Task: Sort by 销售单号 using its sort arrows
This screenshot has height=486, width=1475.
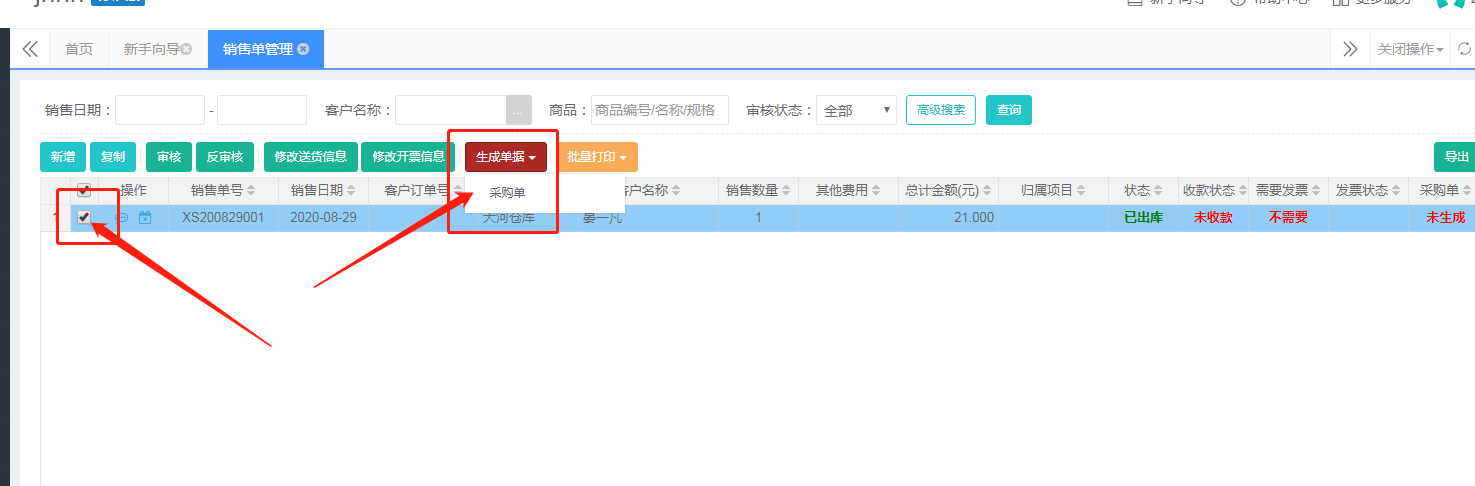Action: (251, 190)
